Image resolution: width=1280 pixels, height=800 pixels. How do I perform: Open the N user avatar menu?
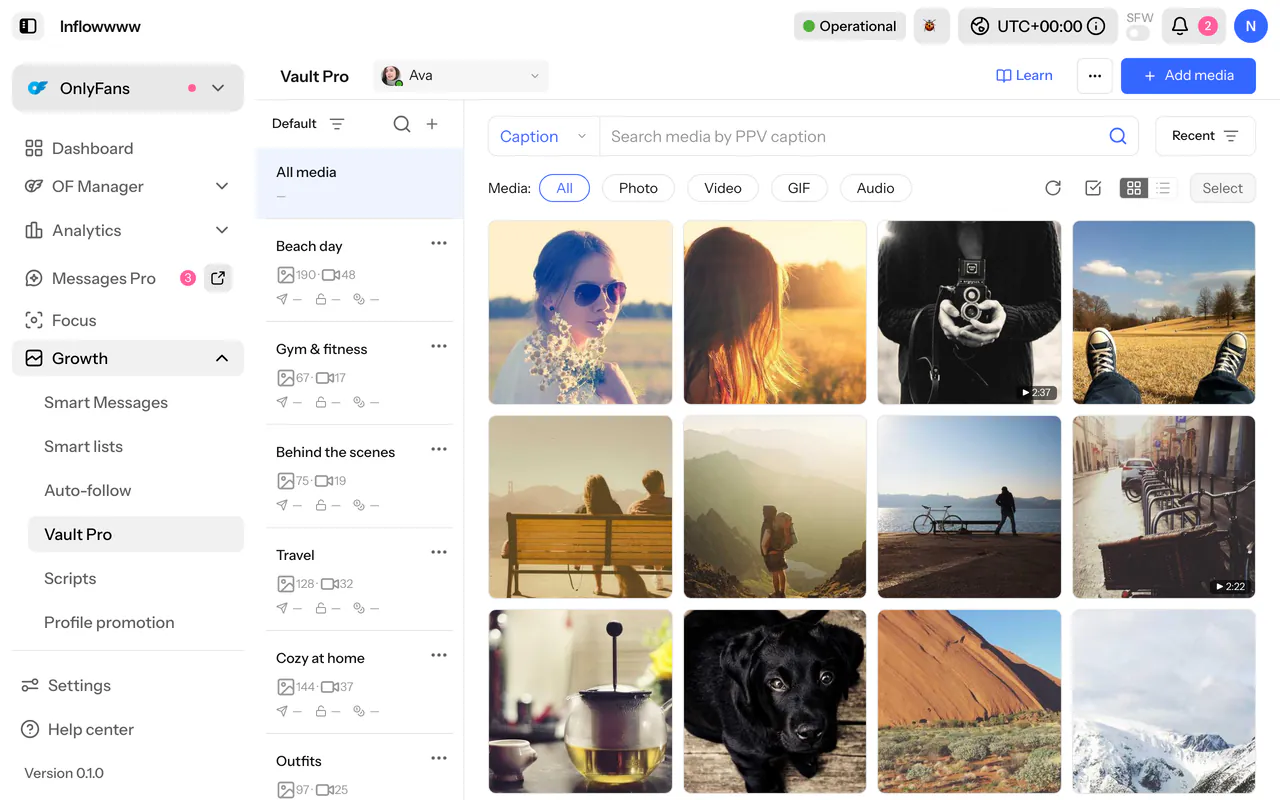1250,26
